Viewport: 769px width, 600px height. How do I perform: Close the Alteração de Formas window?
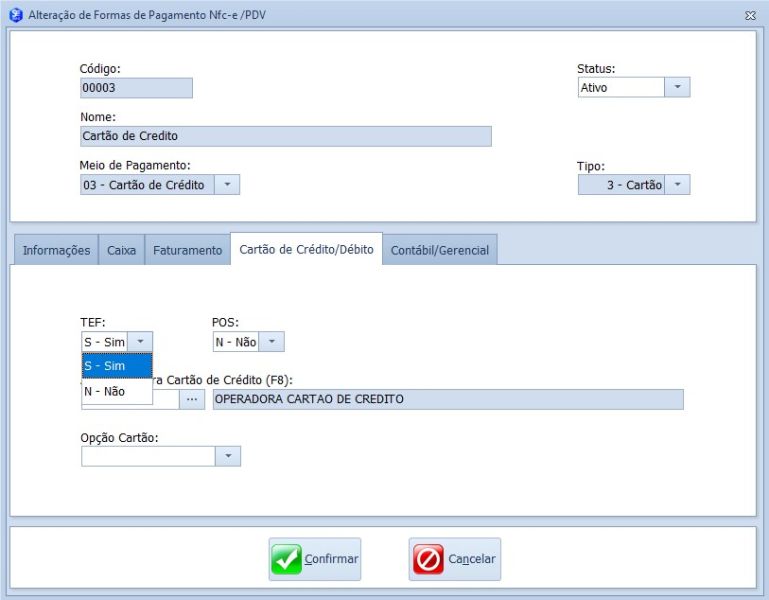[750, 15]
